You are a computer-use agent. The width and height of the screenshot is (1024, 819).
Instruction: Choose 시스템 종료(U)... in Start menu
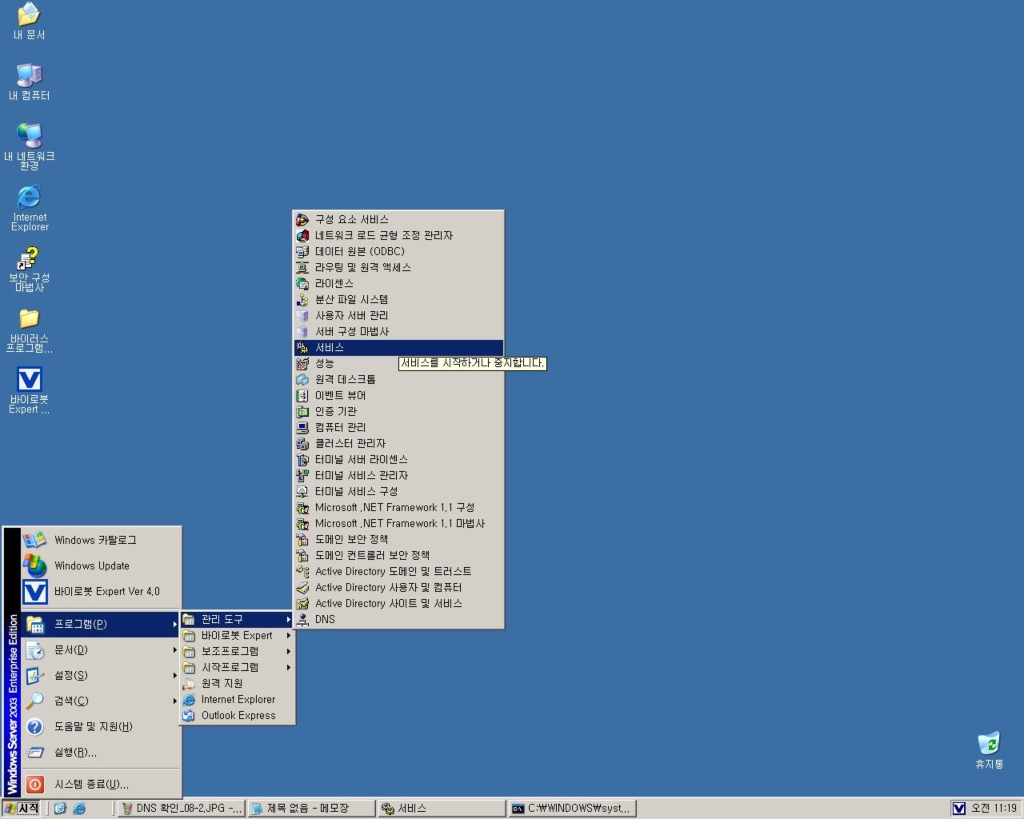(x=101, y=784)
